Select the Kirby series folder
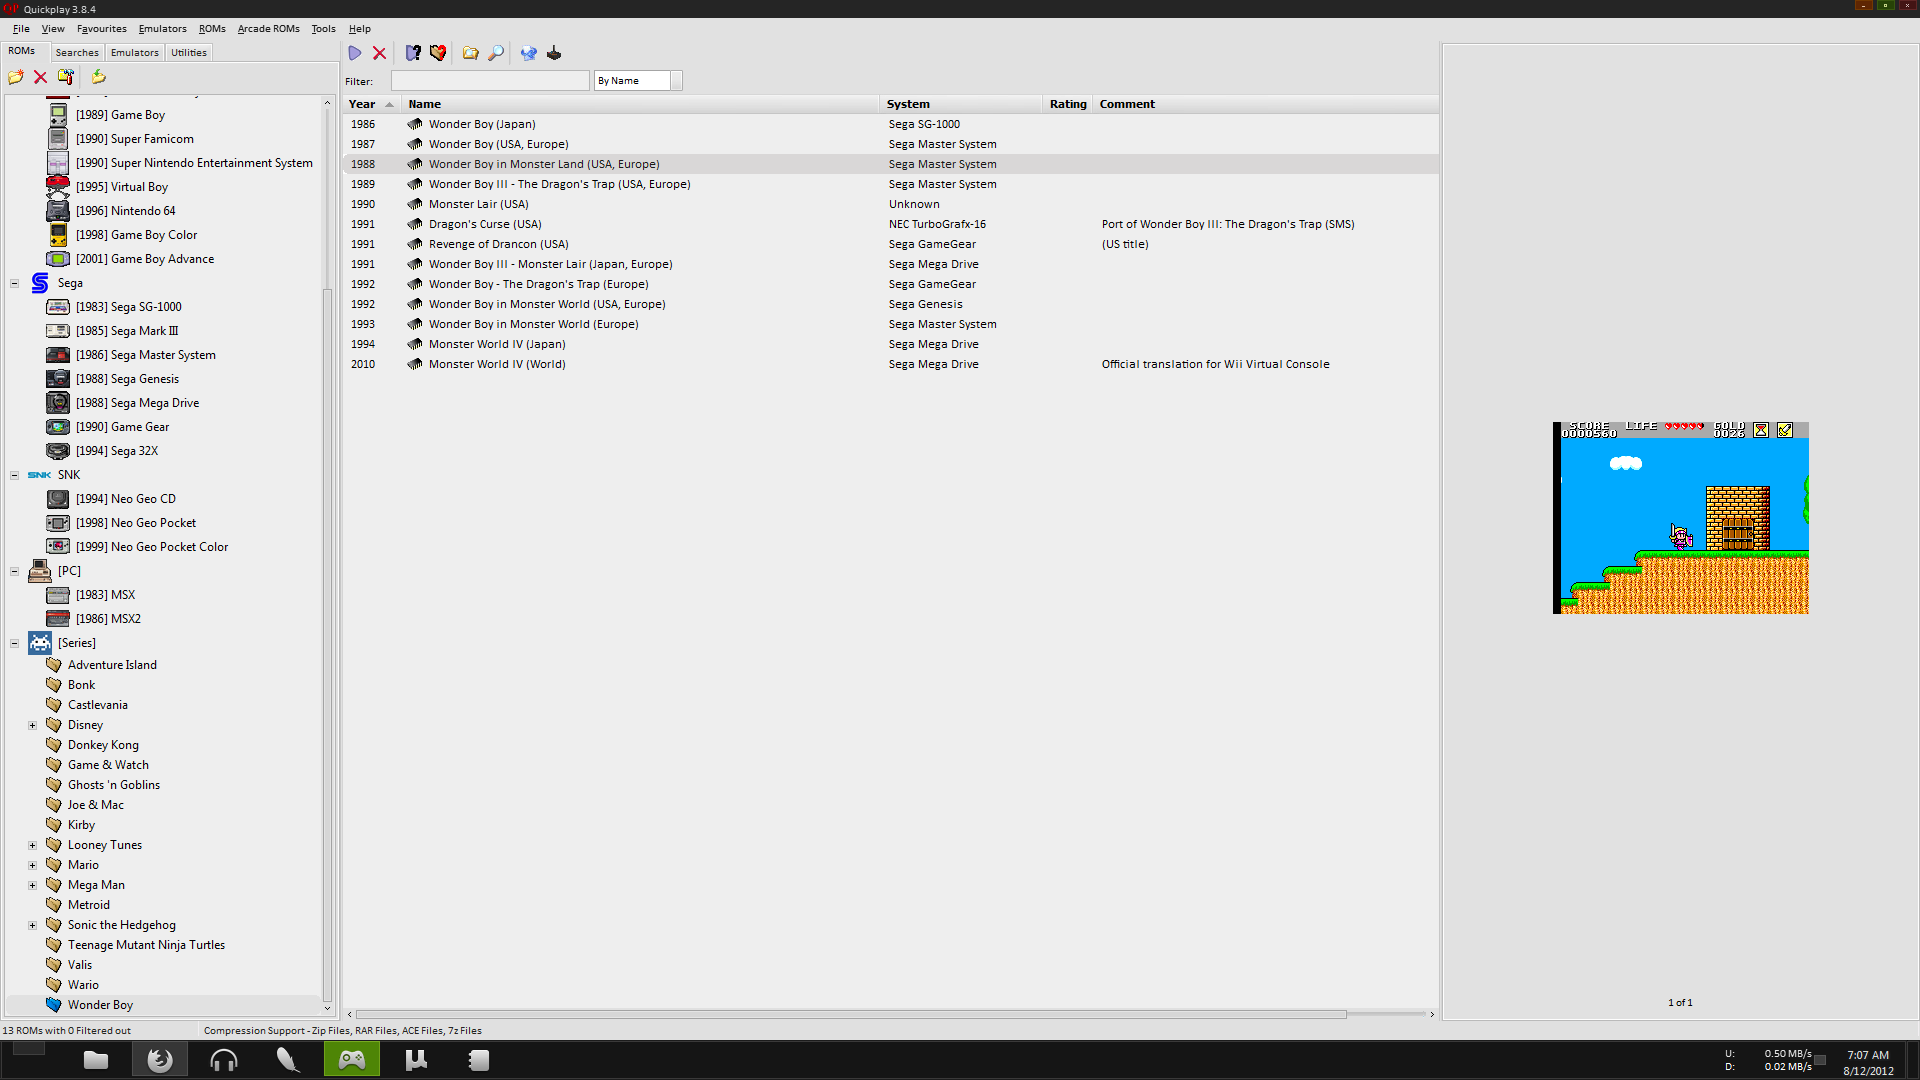Viewport: 1920px width, 1080px height. 81,825
